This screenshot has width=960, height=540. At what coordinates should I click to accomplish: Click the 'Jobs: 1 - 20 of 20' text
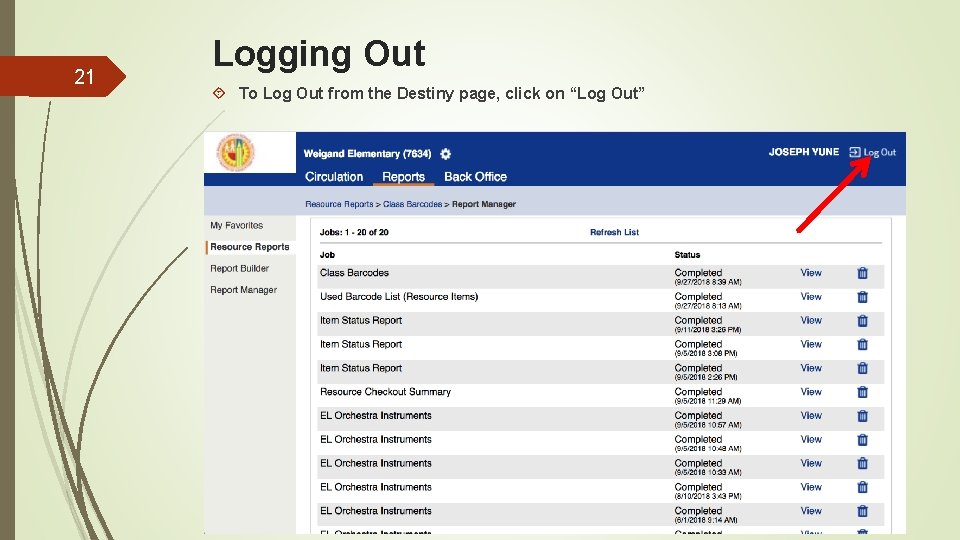click(x=354, y=232)
